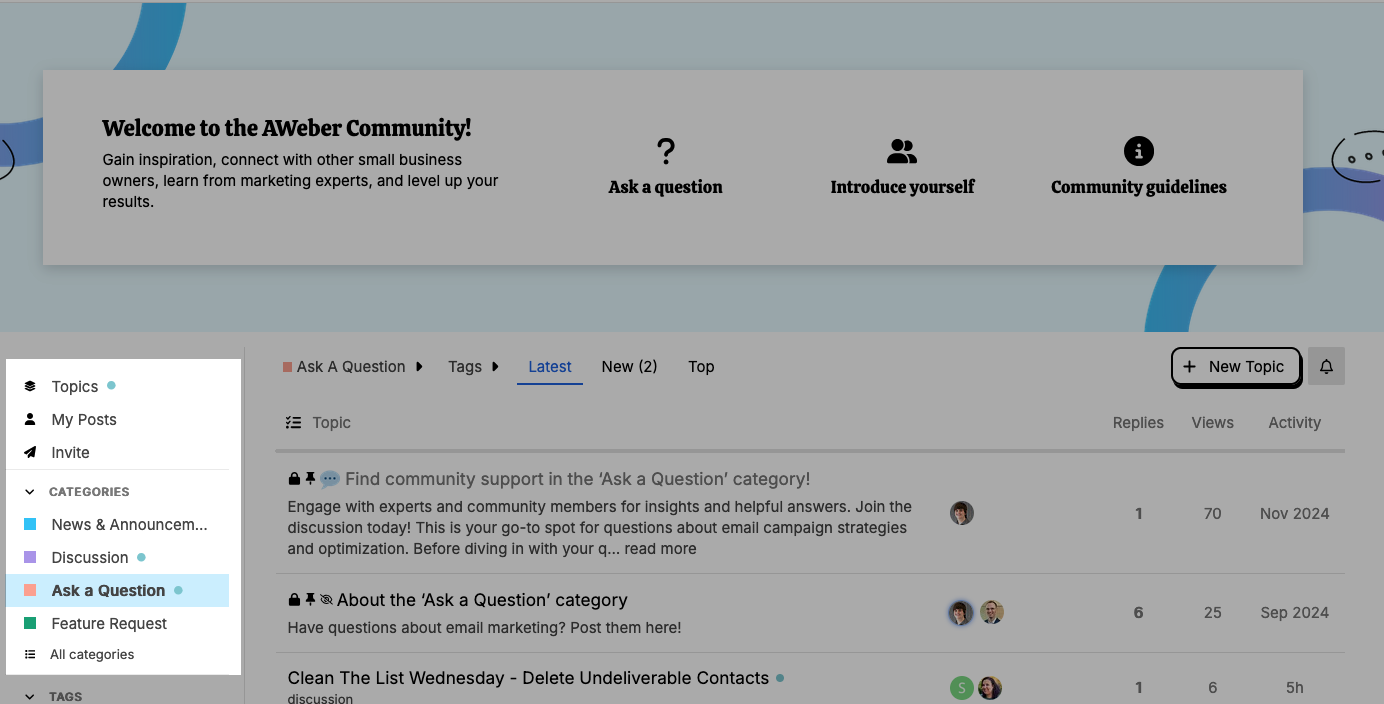The width and height of the screenshot is (1384, 704).
Task: Click the topic list filter icon beside Topic header
Action: (293, 422)
